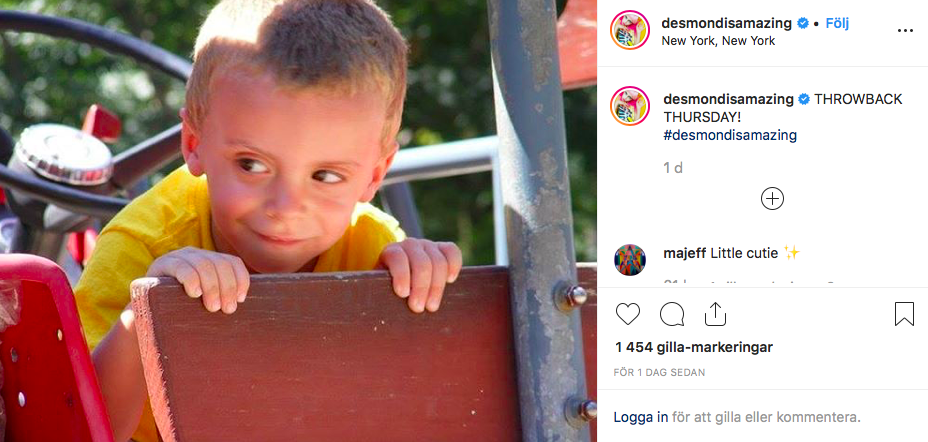Click header verified blue badge

[x=803, y=24]
